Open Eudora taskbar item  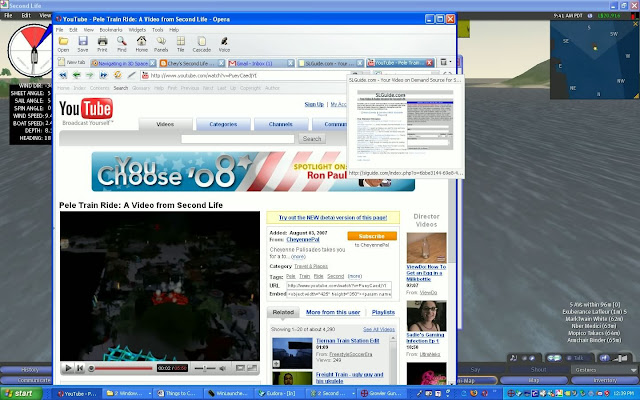point(280,393)
